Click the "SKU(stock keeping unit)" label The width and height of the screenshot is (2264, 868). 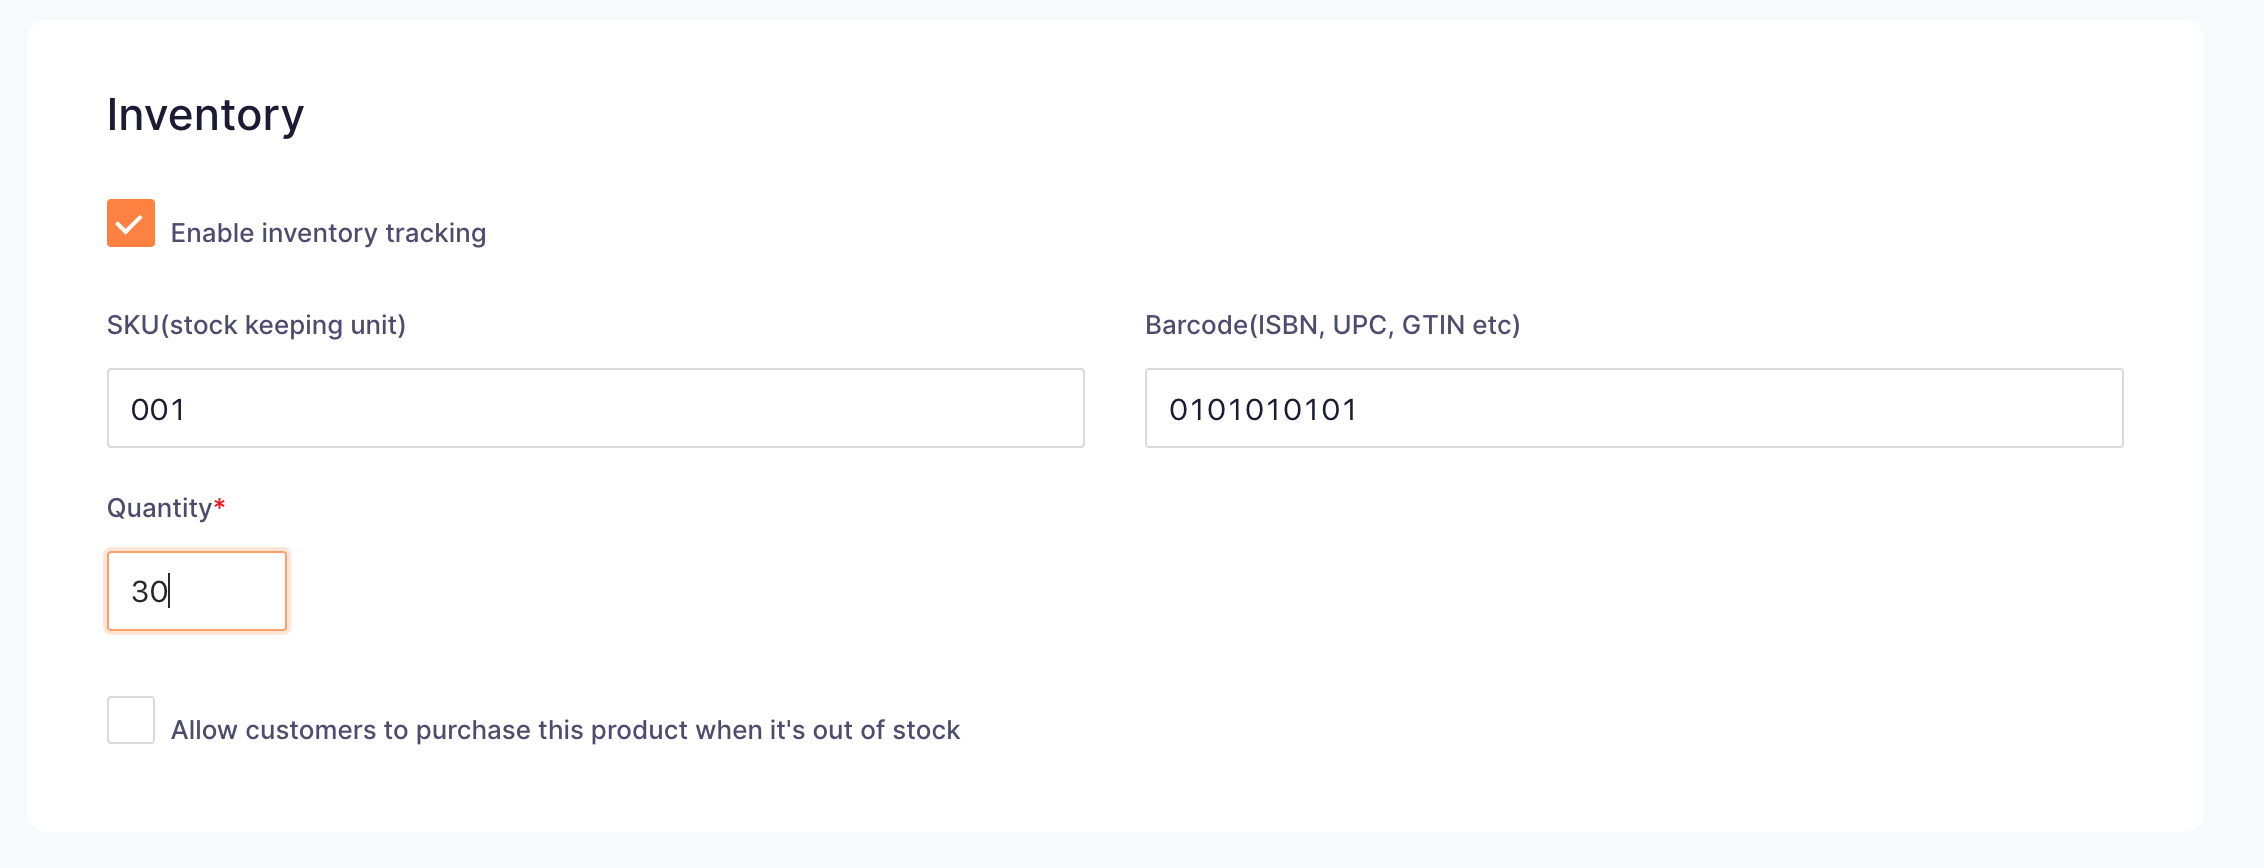coord(256,325)
